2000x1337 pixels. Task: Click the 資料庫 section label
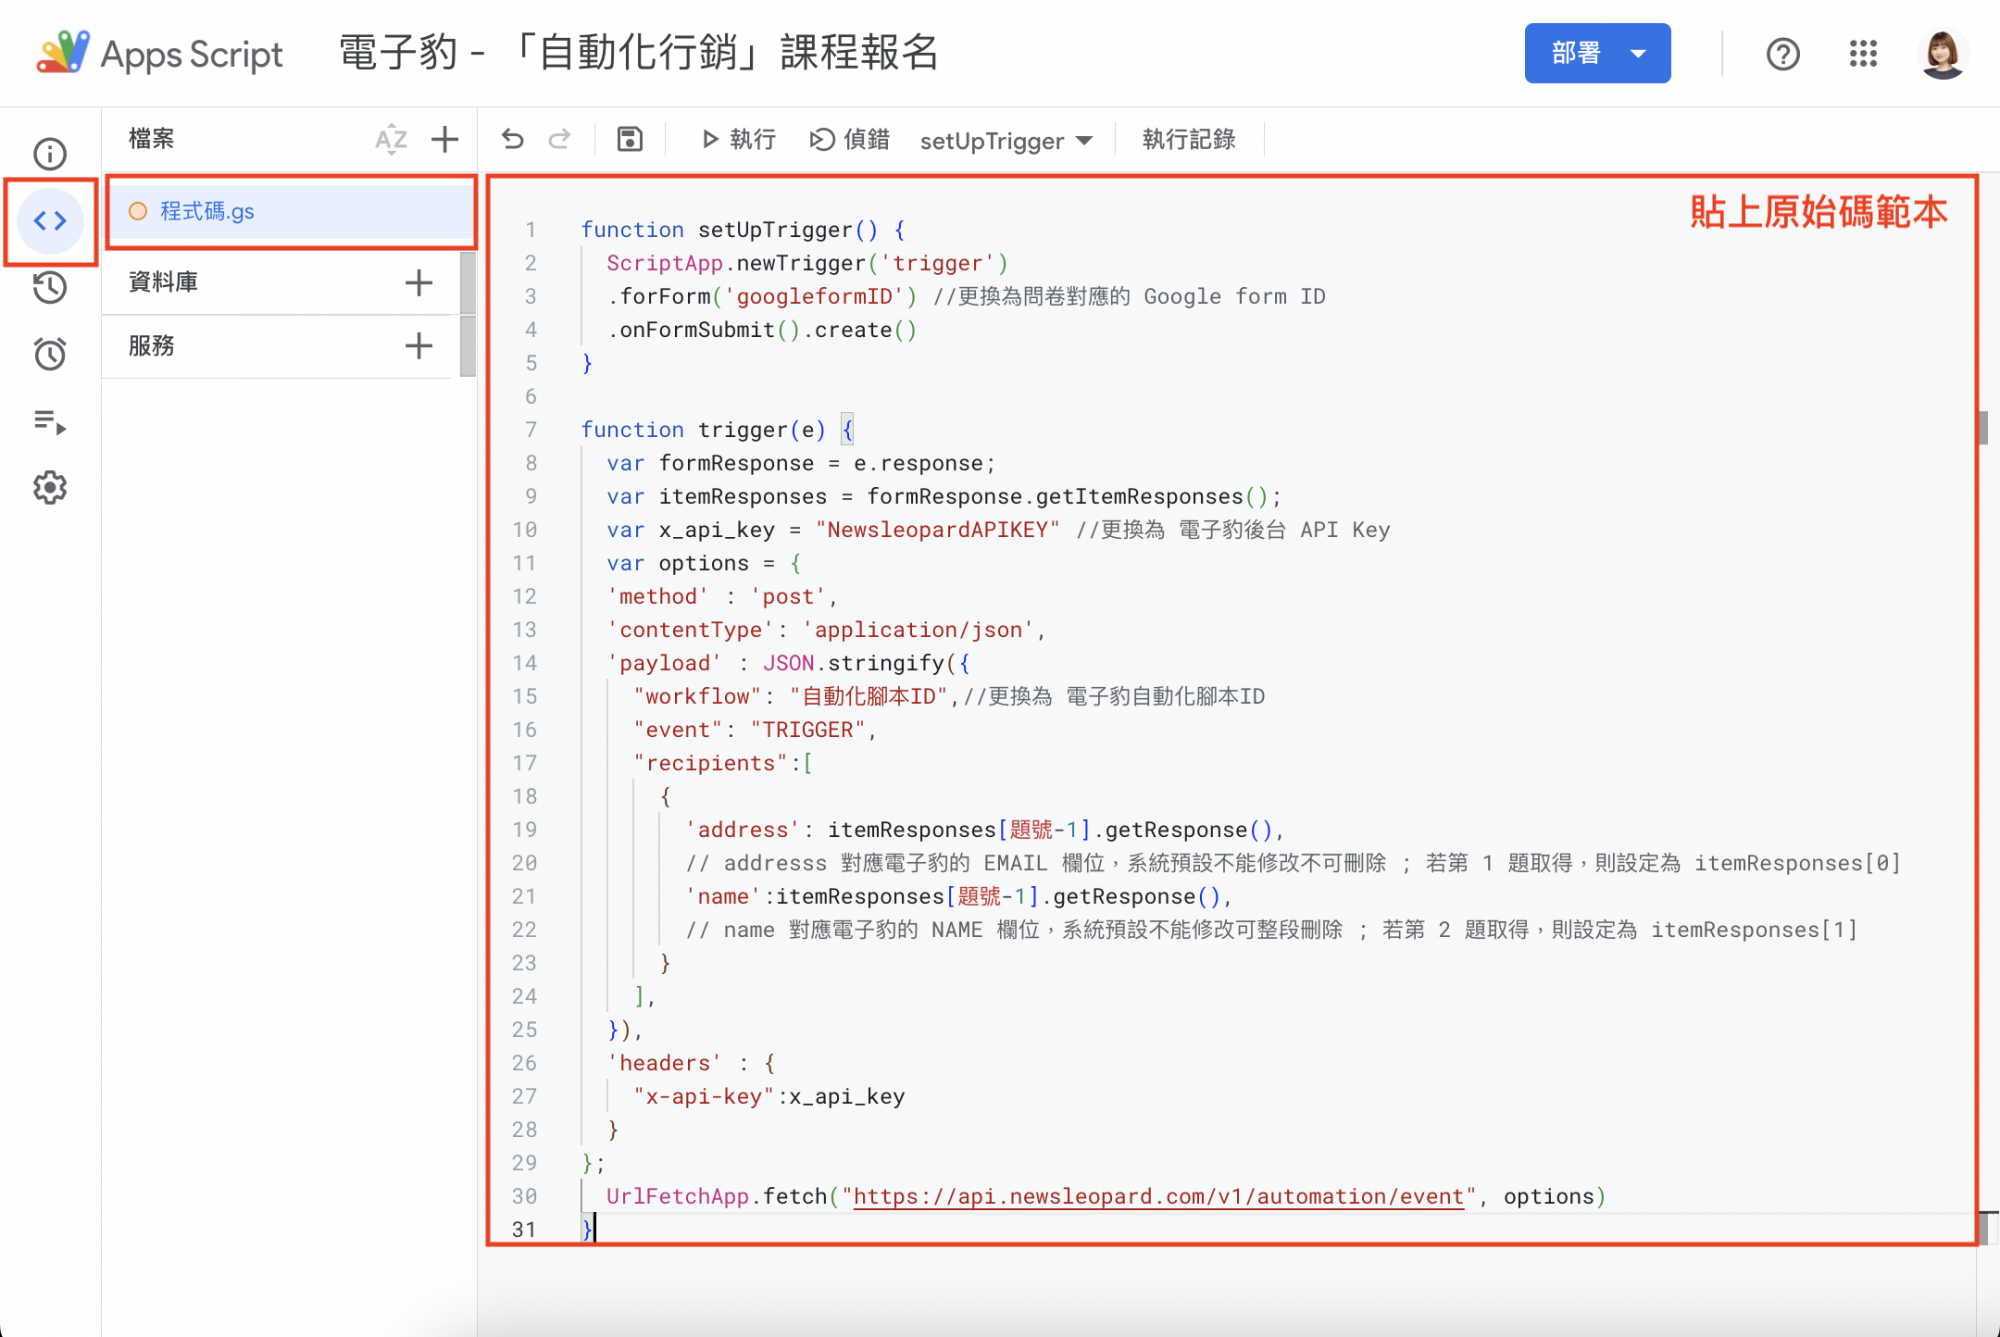pyautogui.click(x=163, y=282)
